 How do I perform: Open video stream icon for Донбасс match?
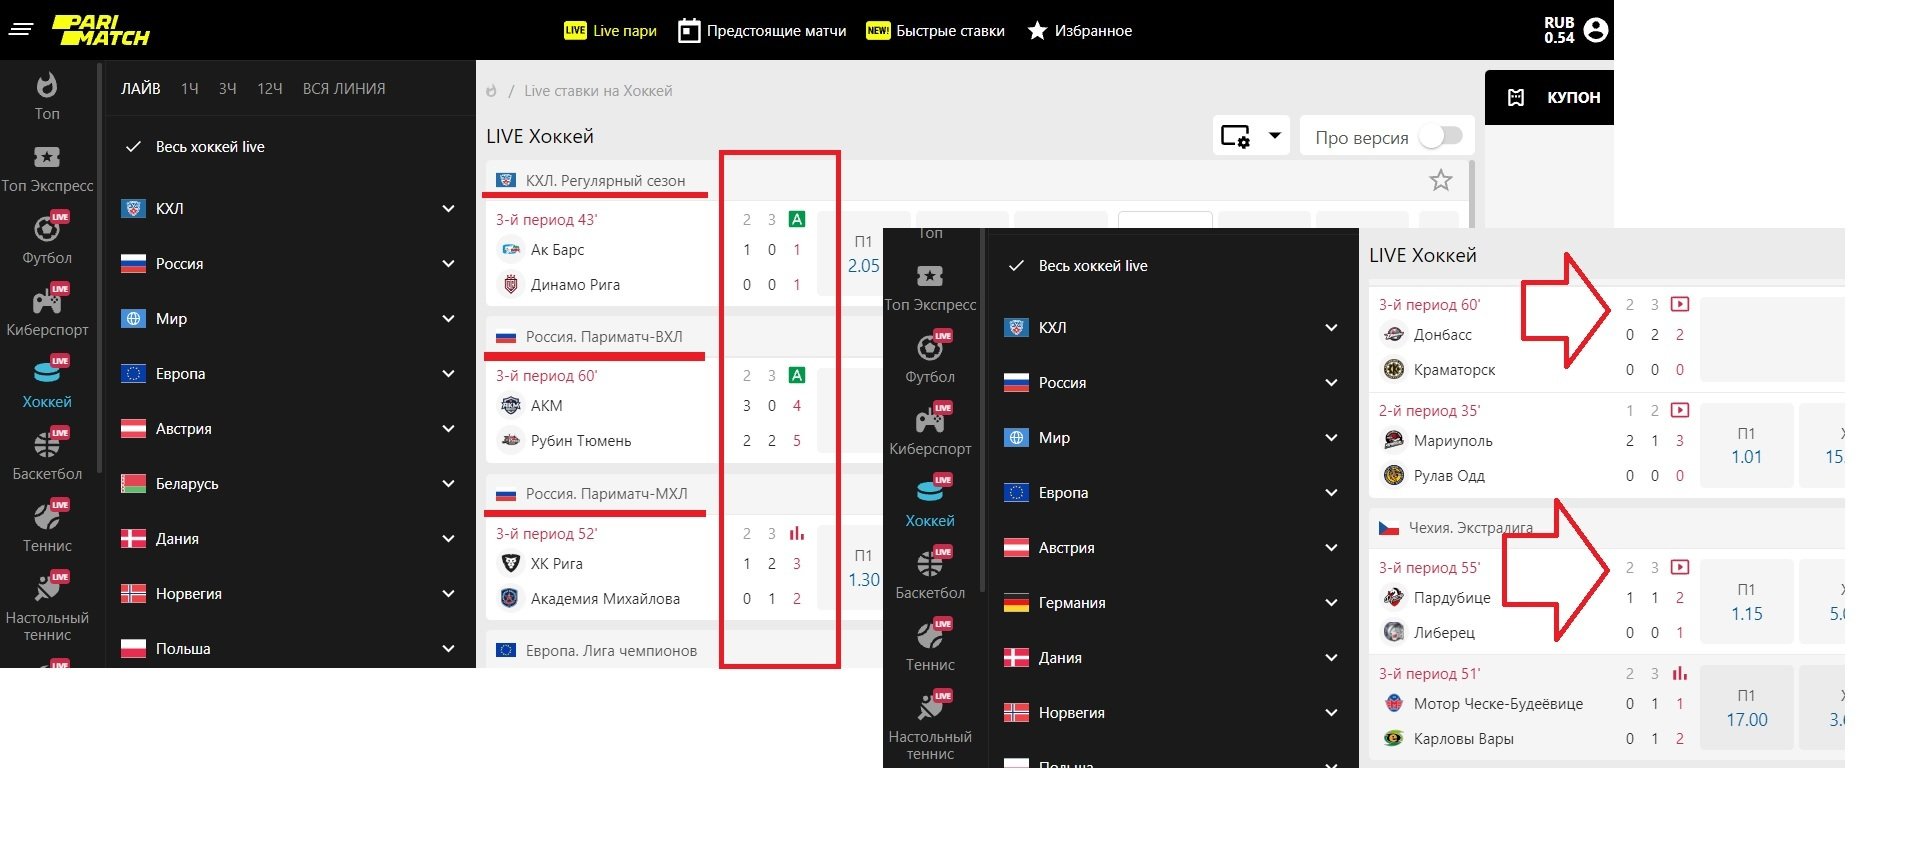click(1680, 304)
